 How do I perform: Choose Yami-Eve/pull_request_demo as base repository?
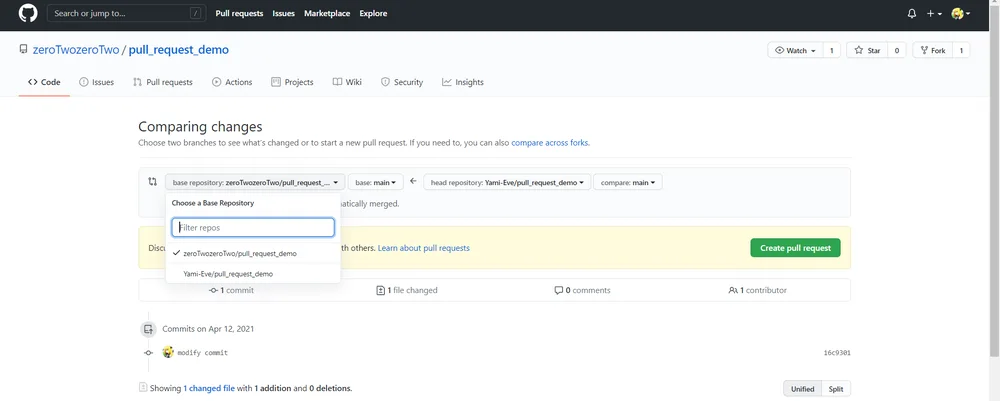(x=253, y=273)
